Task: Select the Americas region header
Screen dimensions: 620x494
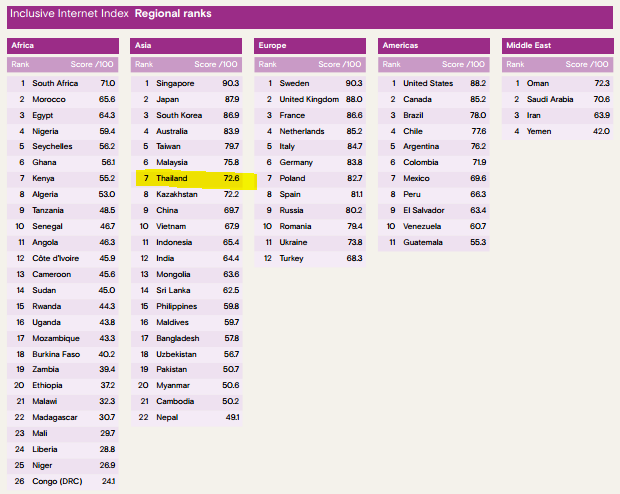Action: tap(434, 45)
